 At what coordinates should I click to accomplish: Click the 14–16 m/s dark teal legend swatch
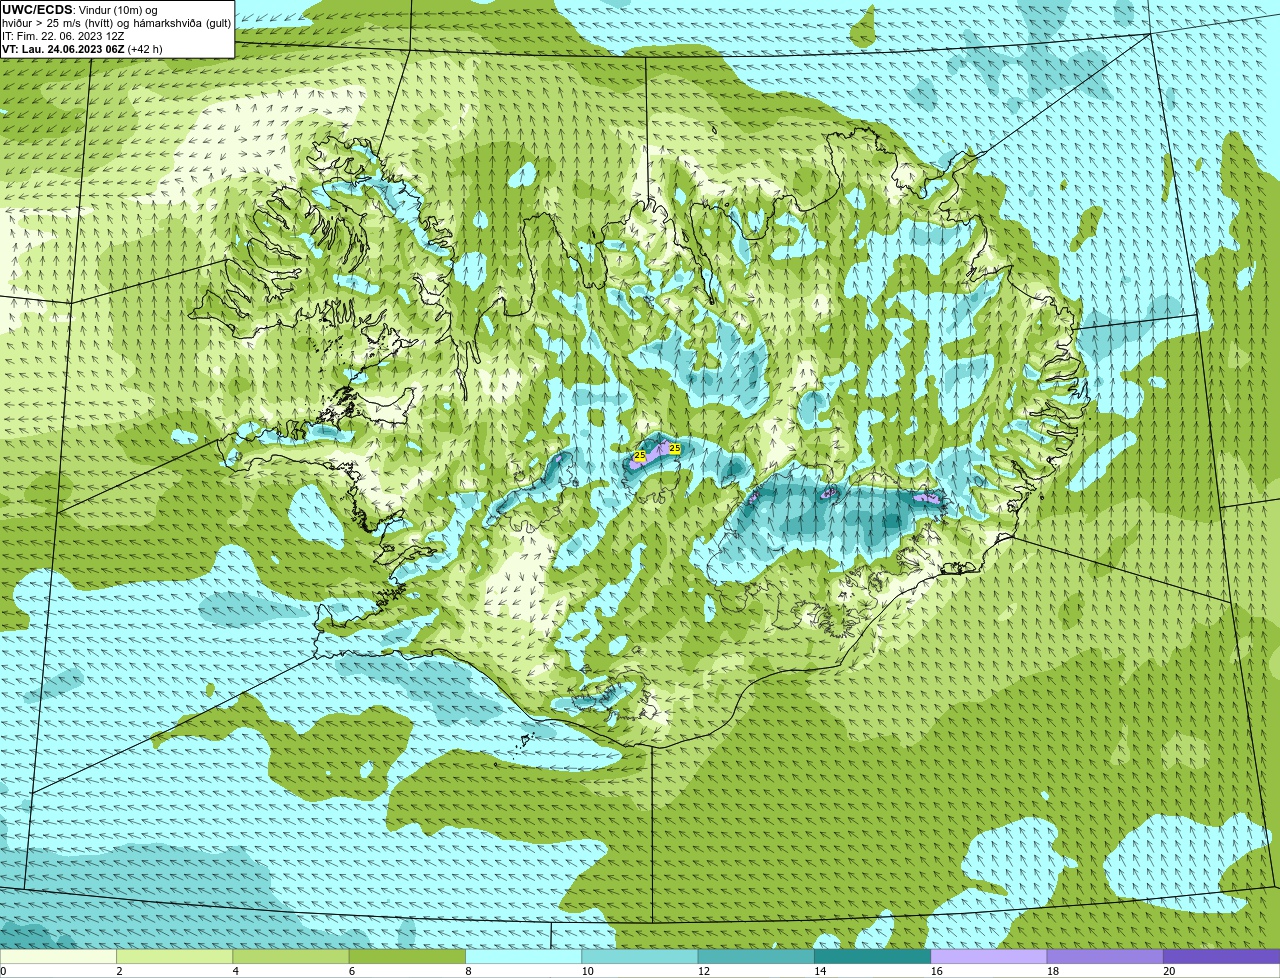pyautogui.click(x=873, y=956)
